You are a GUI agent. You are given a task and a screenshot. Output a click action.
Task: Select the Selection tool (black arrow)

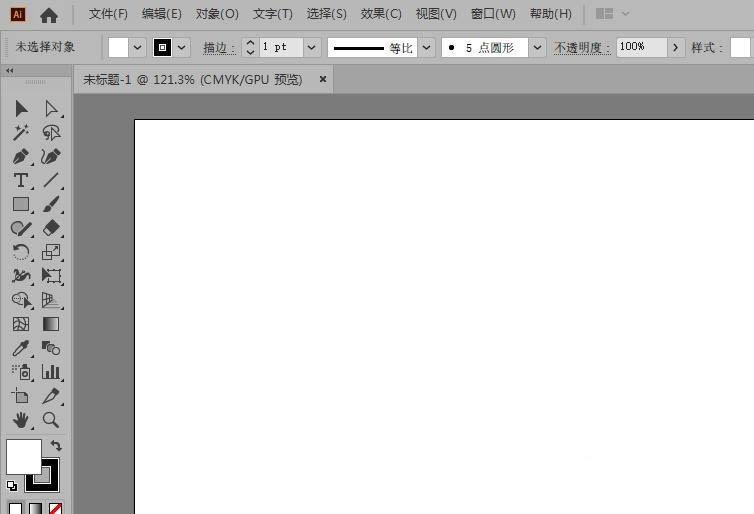coord(21,109)
